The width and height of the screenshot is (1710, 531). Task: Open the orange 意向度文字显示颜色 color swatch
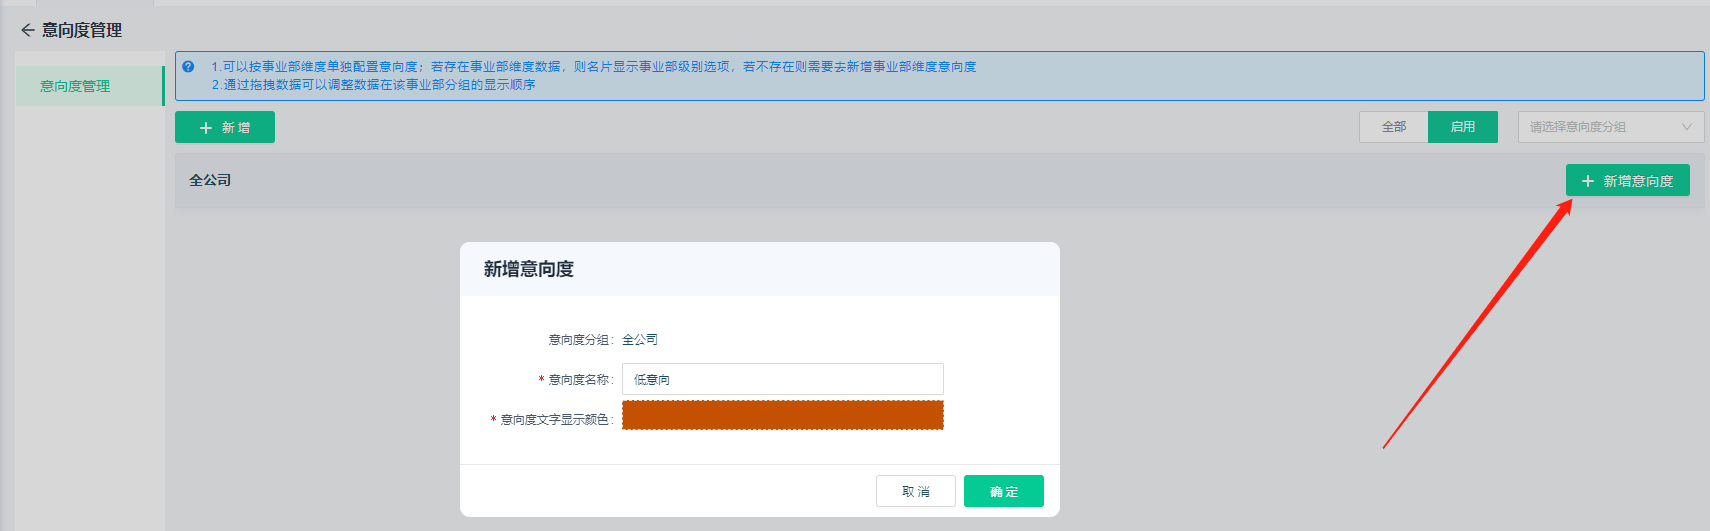pos(782,415)
